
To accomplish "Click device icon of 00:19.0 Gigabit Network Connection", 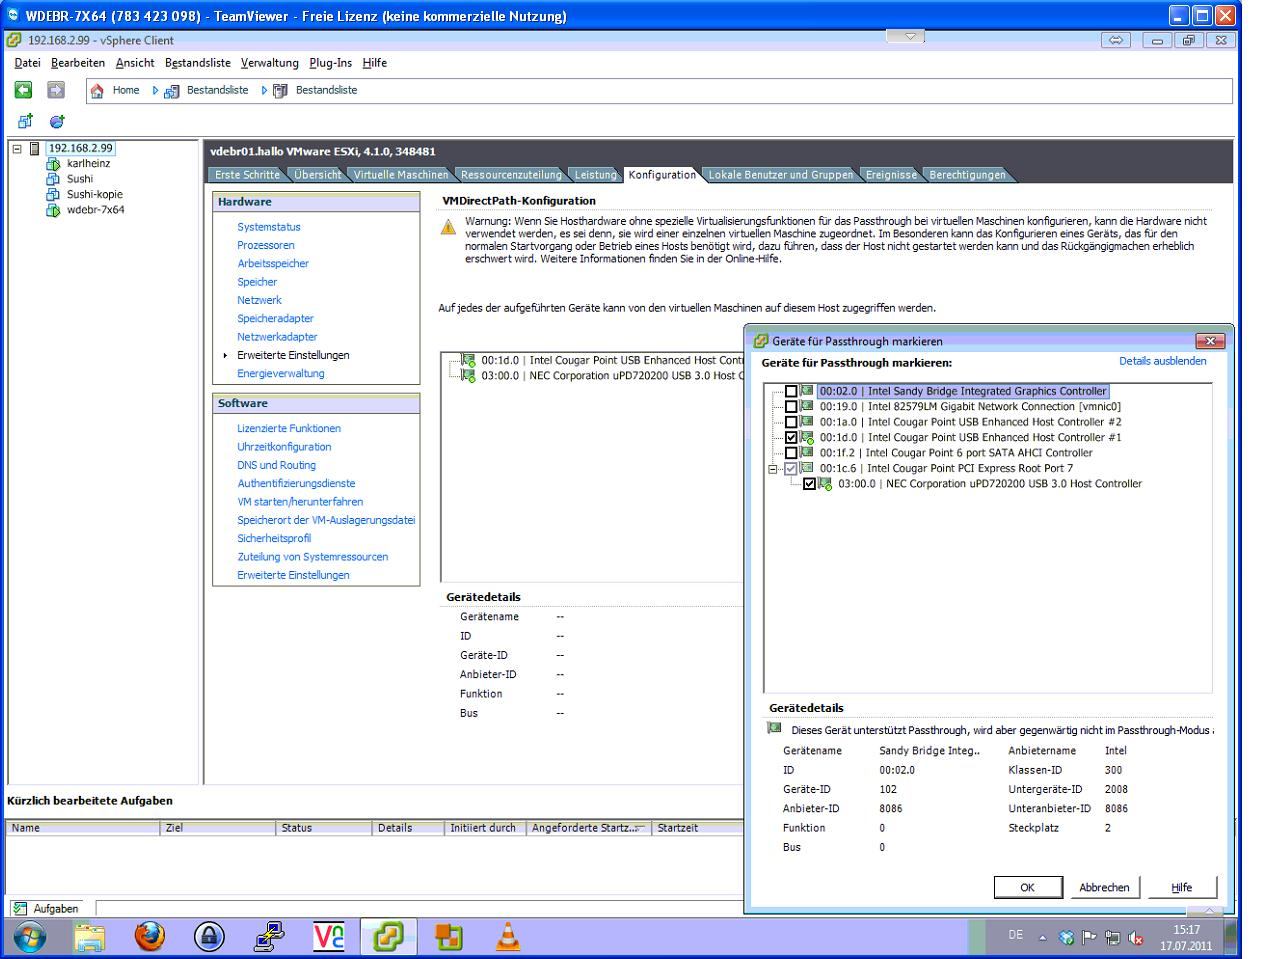I will pos(807,406).
